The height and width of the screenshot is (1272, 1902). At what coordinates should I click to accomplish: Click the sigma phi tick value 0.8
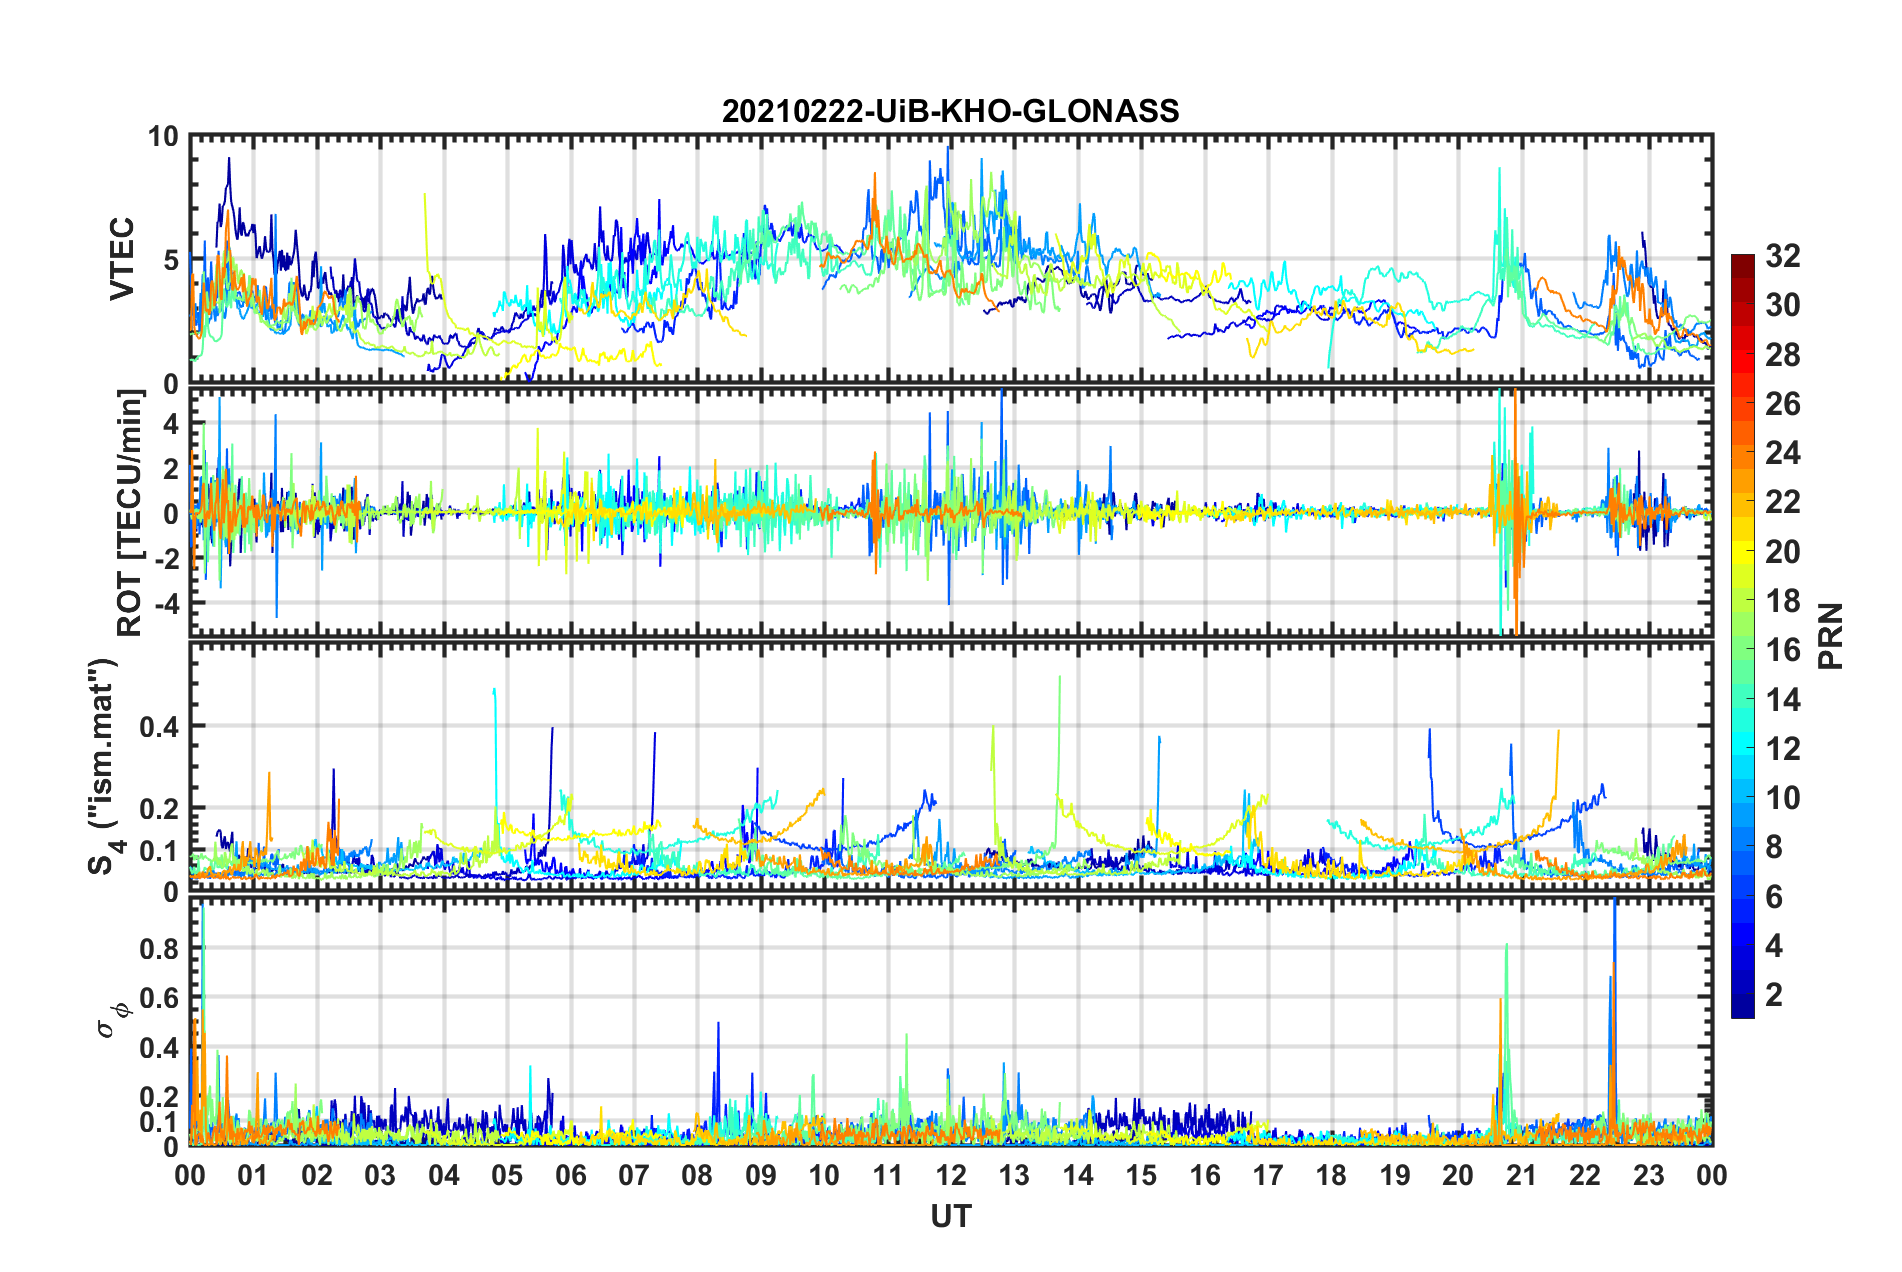click(x=158, y=948)
